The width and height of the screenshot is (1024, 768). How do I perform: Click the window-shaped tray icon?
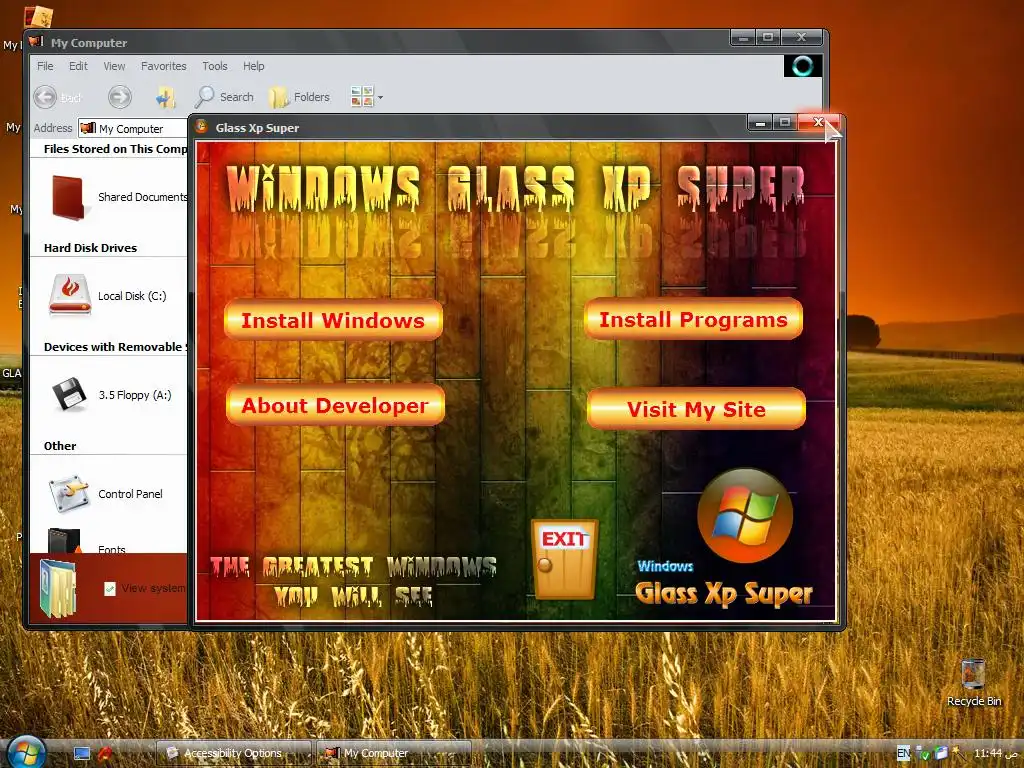tap(940, 753)
